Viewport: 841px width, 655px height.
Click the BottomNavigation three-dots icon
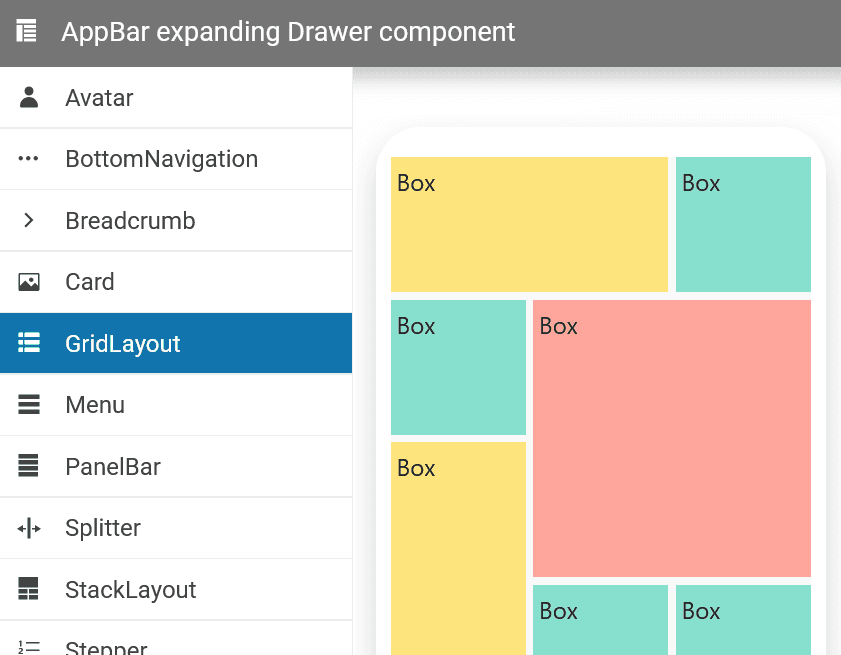tap(28, 158)
